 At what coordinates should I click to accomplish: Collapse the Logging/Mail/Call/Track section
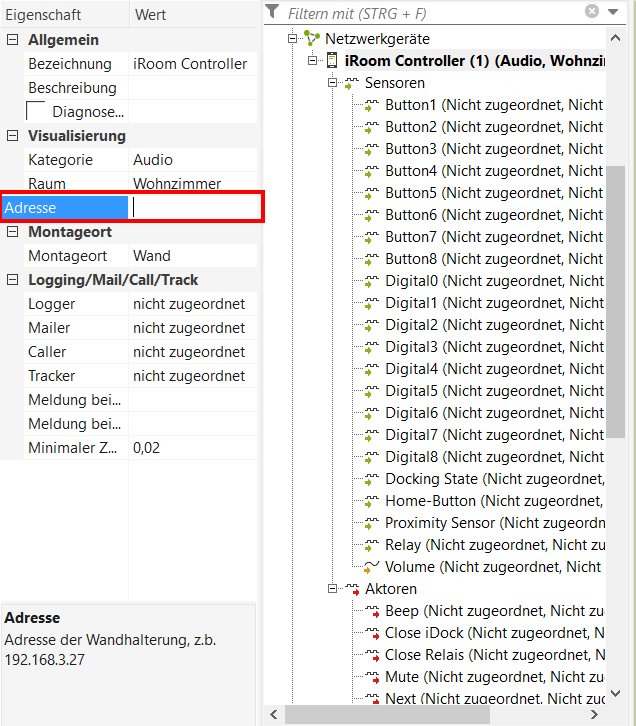(x=12, y=280)
